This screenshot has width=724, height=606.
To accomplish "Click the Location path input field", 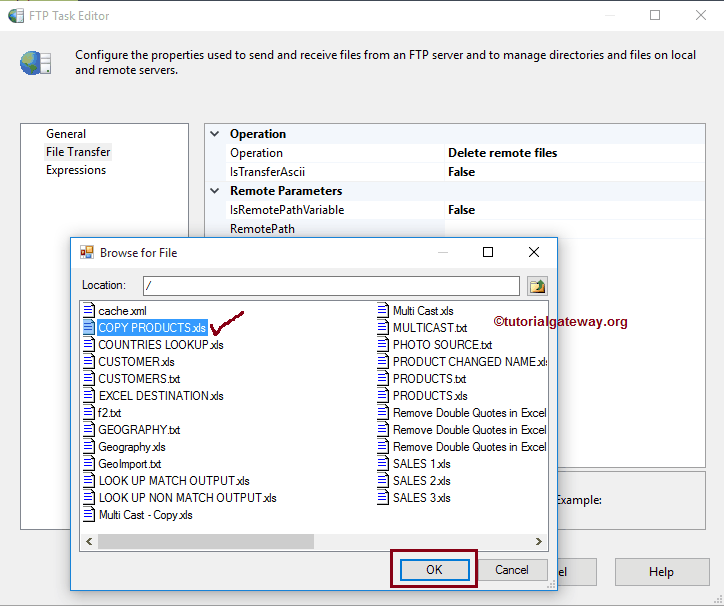I will [331, 286].
